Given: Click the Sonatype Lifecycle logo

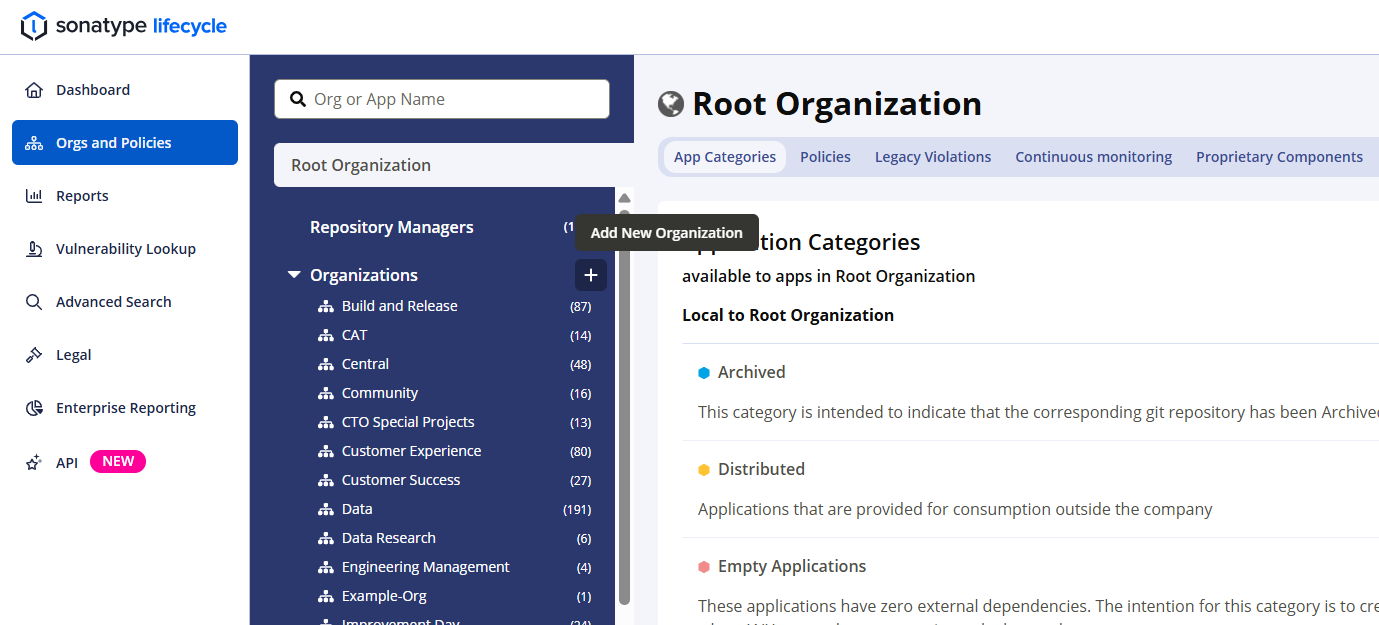Looking at the screenshot, I should (124, 26).
